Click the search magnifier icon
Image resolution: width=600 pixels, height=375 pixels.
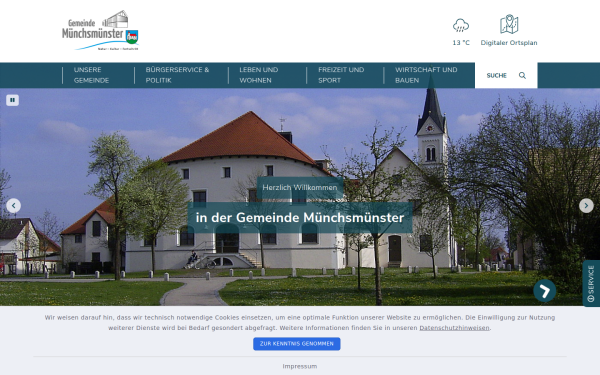(x=522, y=75)
